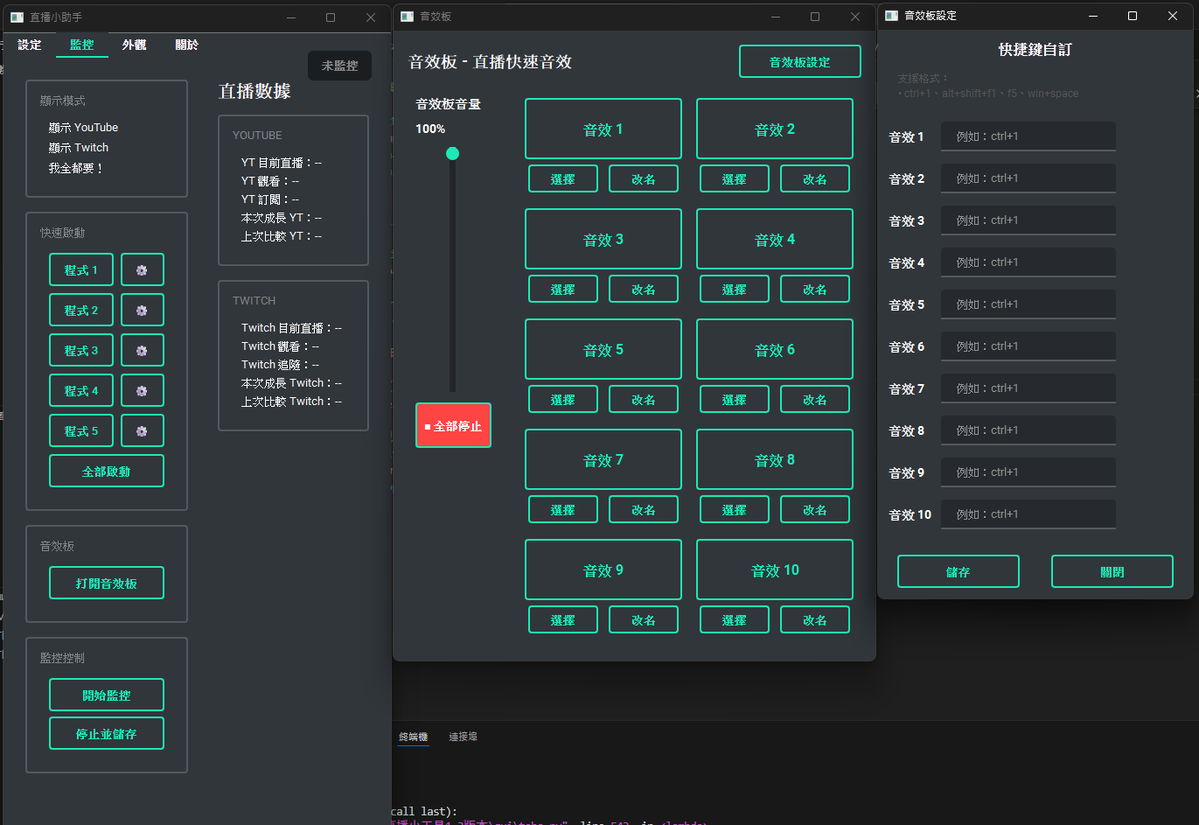This screenshot has width=1199, height=825.
Task: Open settings gear for 程式 4
Action: (x=141, y=391)
